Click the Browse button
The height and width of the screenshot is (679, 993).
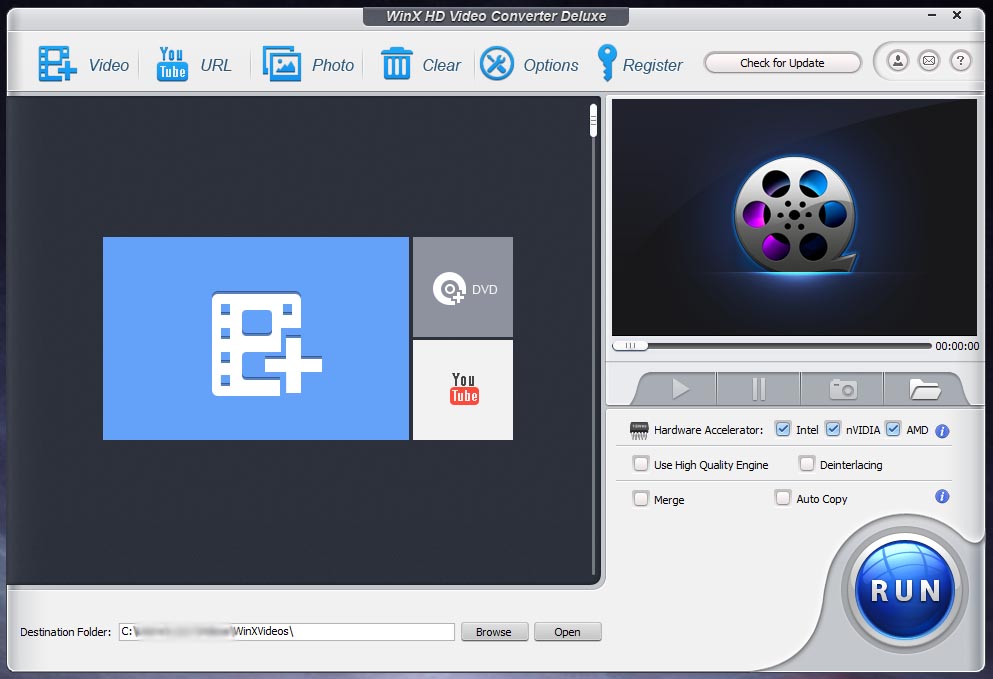coord(493,632)
